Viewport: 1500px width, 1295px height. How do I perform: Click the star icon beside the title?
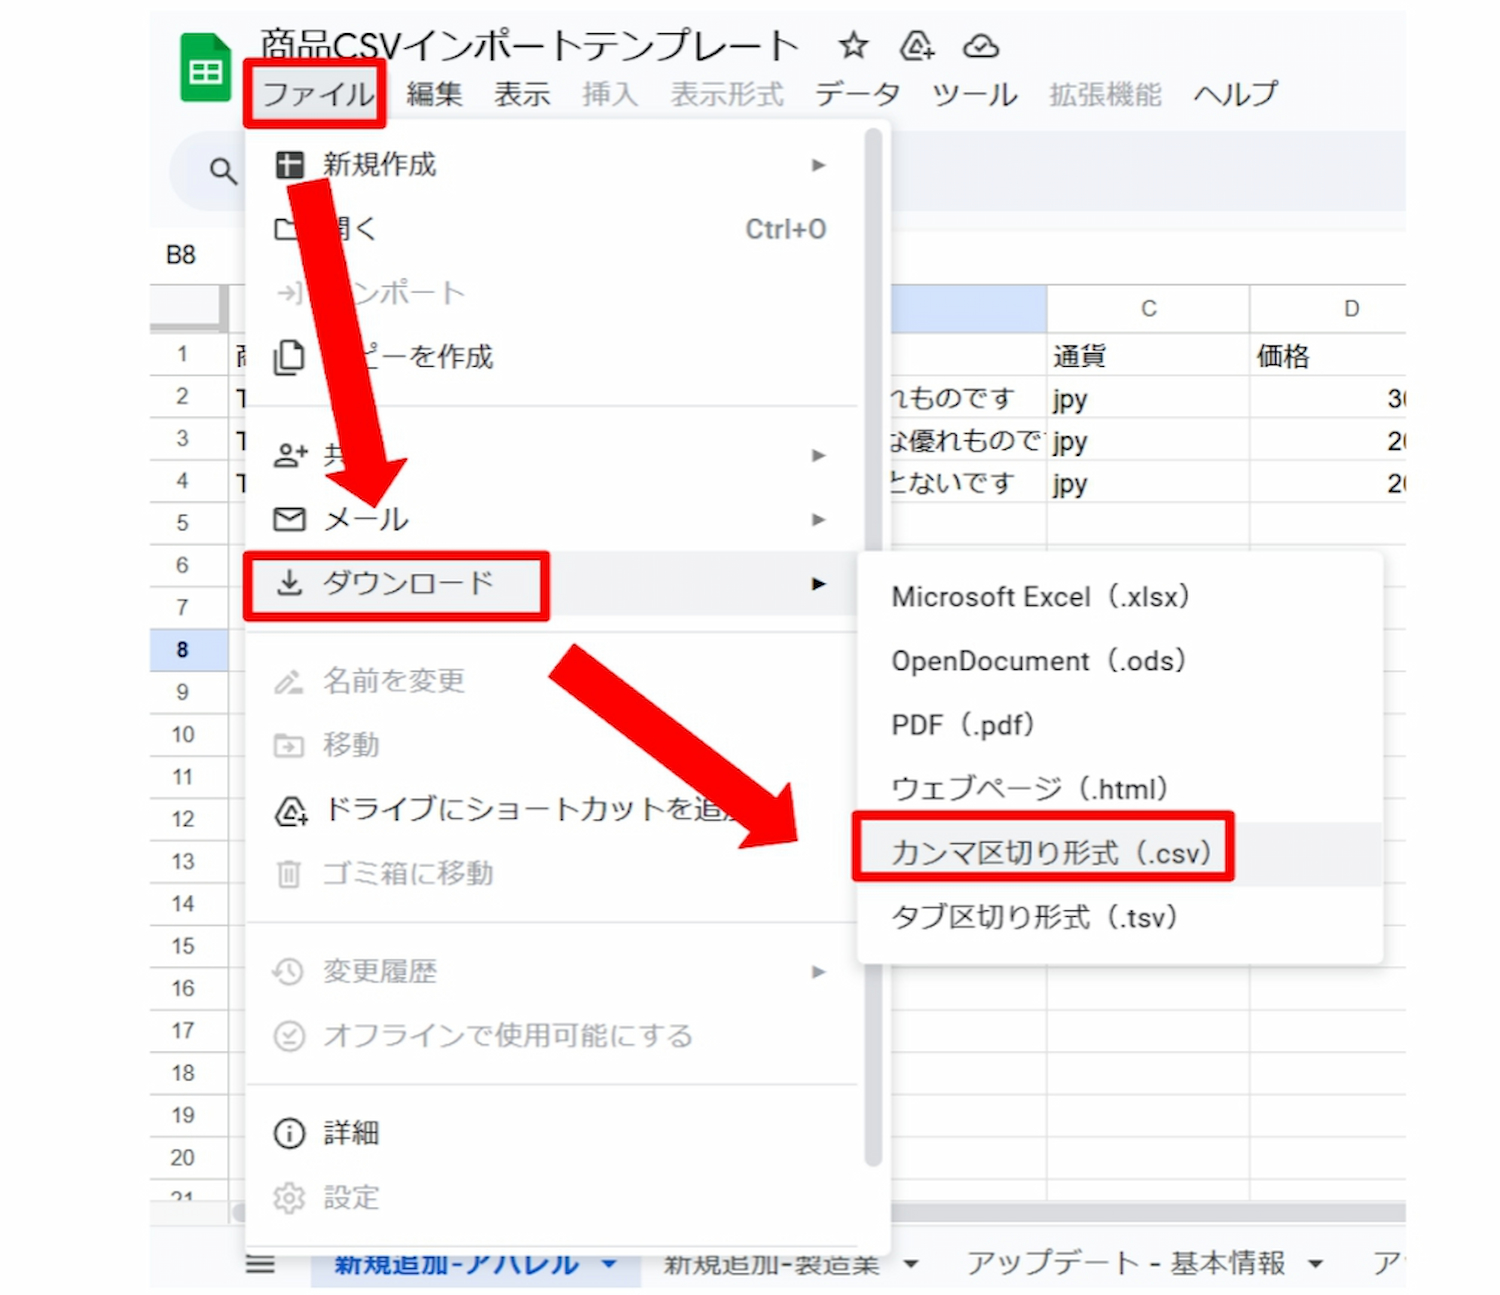click(853, 45)
